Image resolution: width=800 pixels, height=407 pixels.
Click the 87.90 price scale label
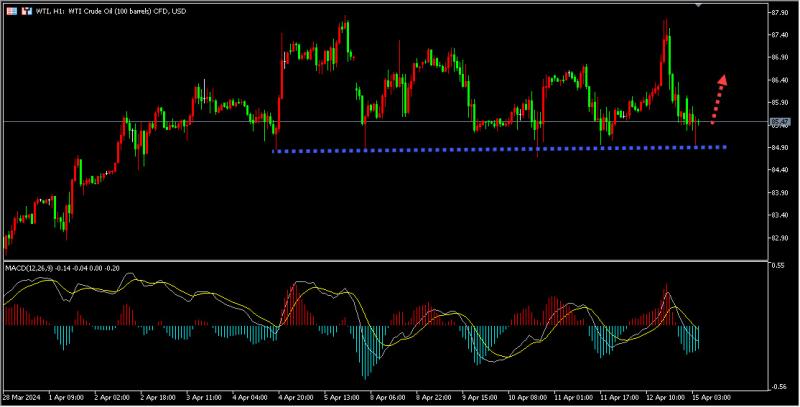[x=780, y=13]
